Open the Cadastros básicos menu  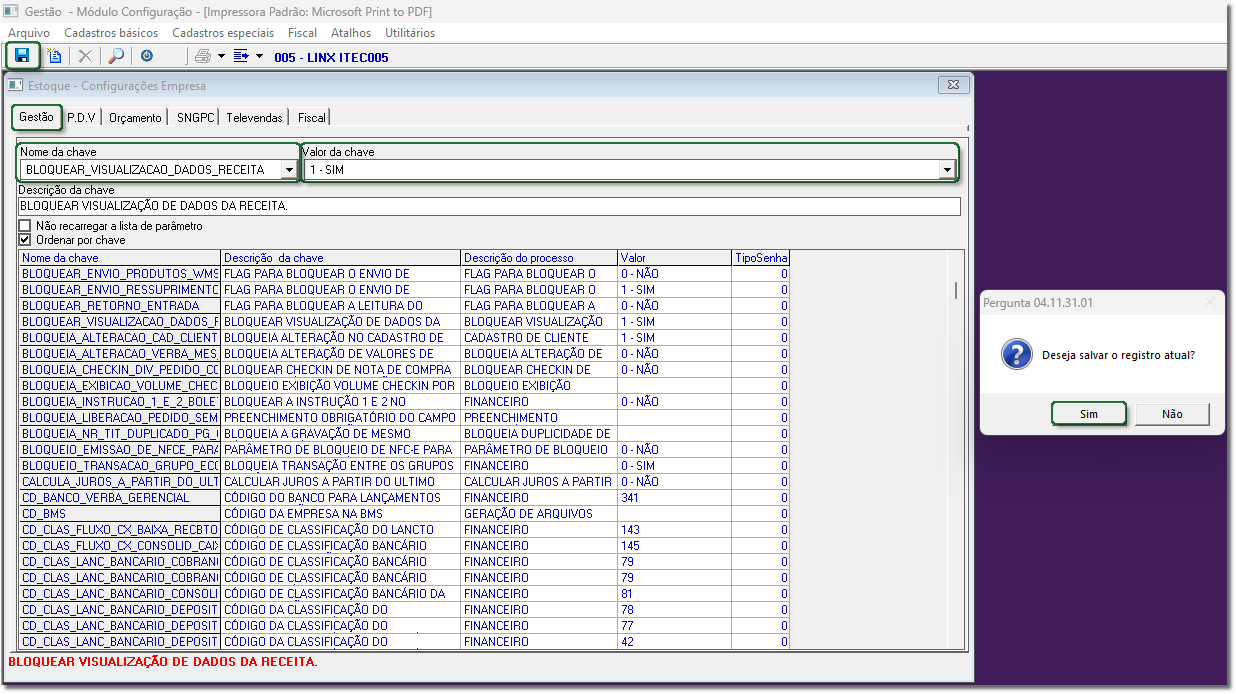(111, 33)
